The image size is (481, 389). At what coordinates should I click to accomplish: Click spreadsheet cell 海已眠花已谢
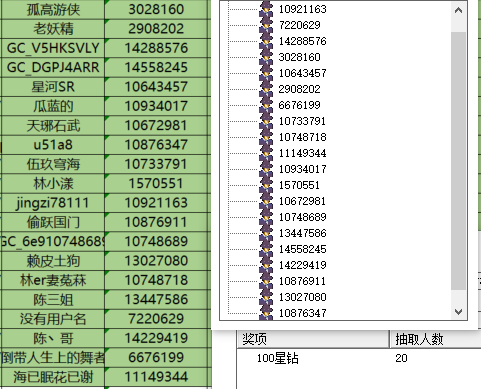point(53,377)
